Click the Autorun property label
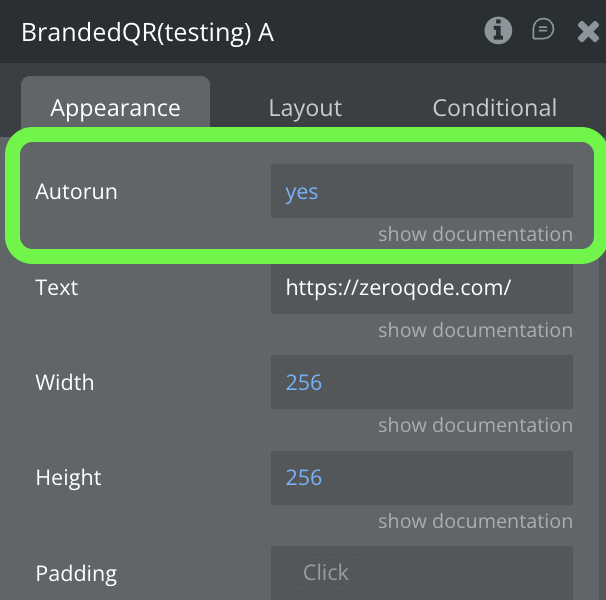 pos(76,191)
